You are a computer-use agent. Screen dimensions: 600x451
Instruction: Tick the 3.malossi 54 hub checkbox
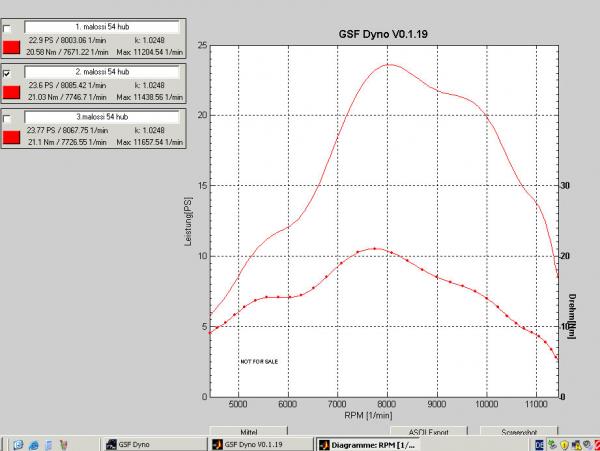pos(7,119)
